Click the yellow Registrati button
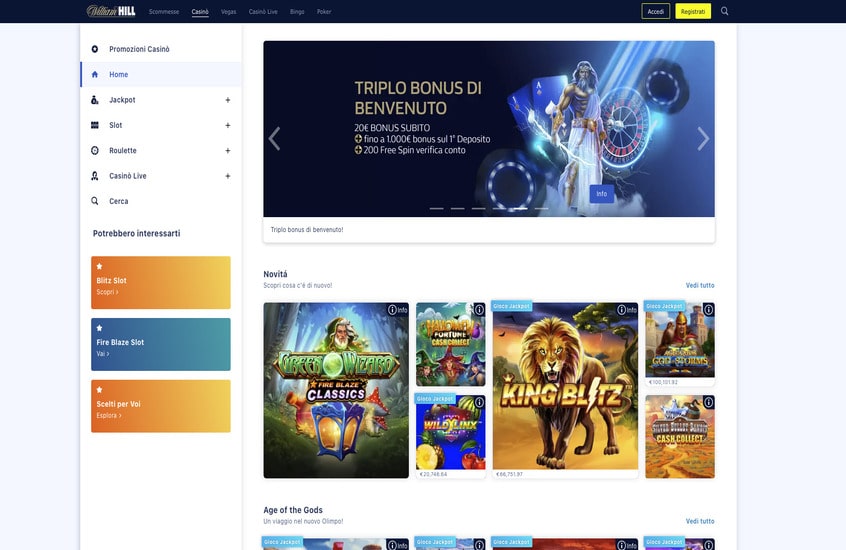The image size is (846, 550). click(x=693, y=11)
